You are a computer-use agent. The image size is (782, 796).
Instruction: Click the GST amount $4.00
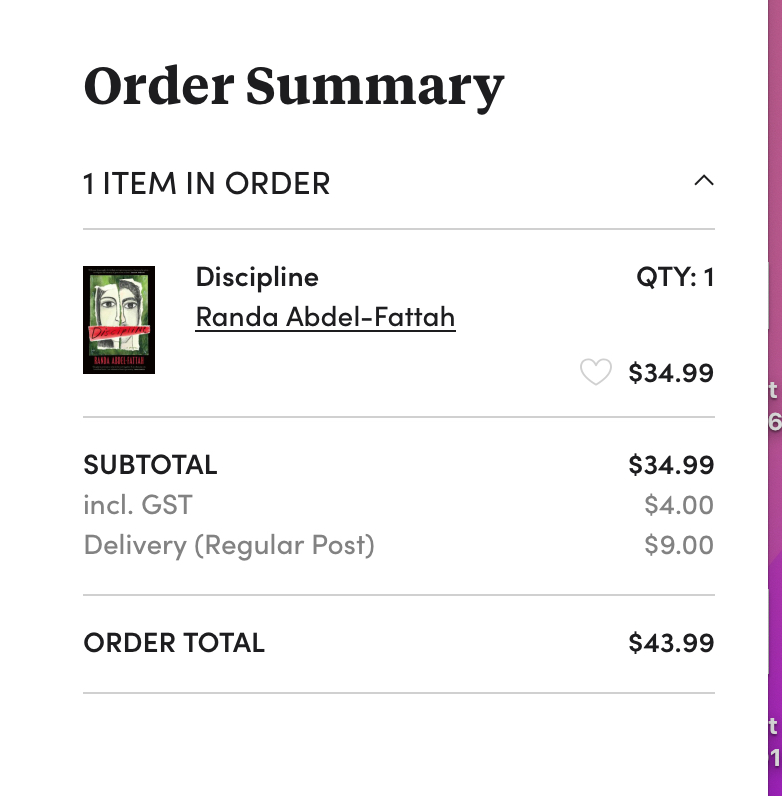[679, 505]
